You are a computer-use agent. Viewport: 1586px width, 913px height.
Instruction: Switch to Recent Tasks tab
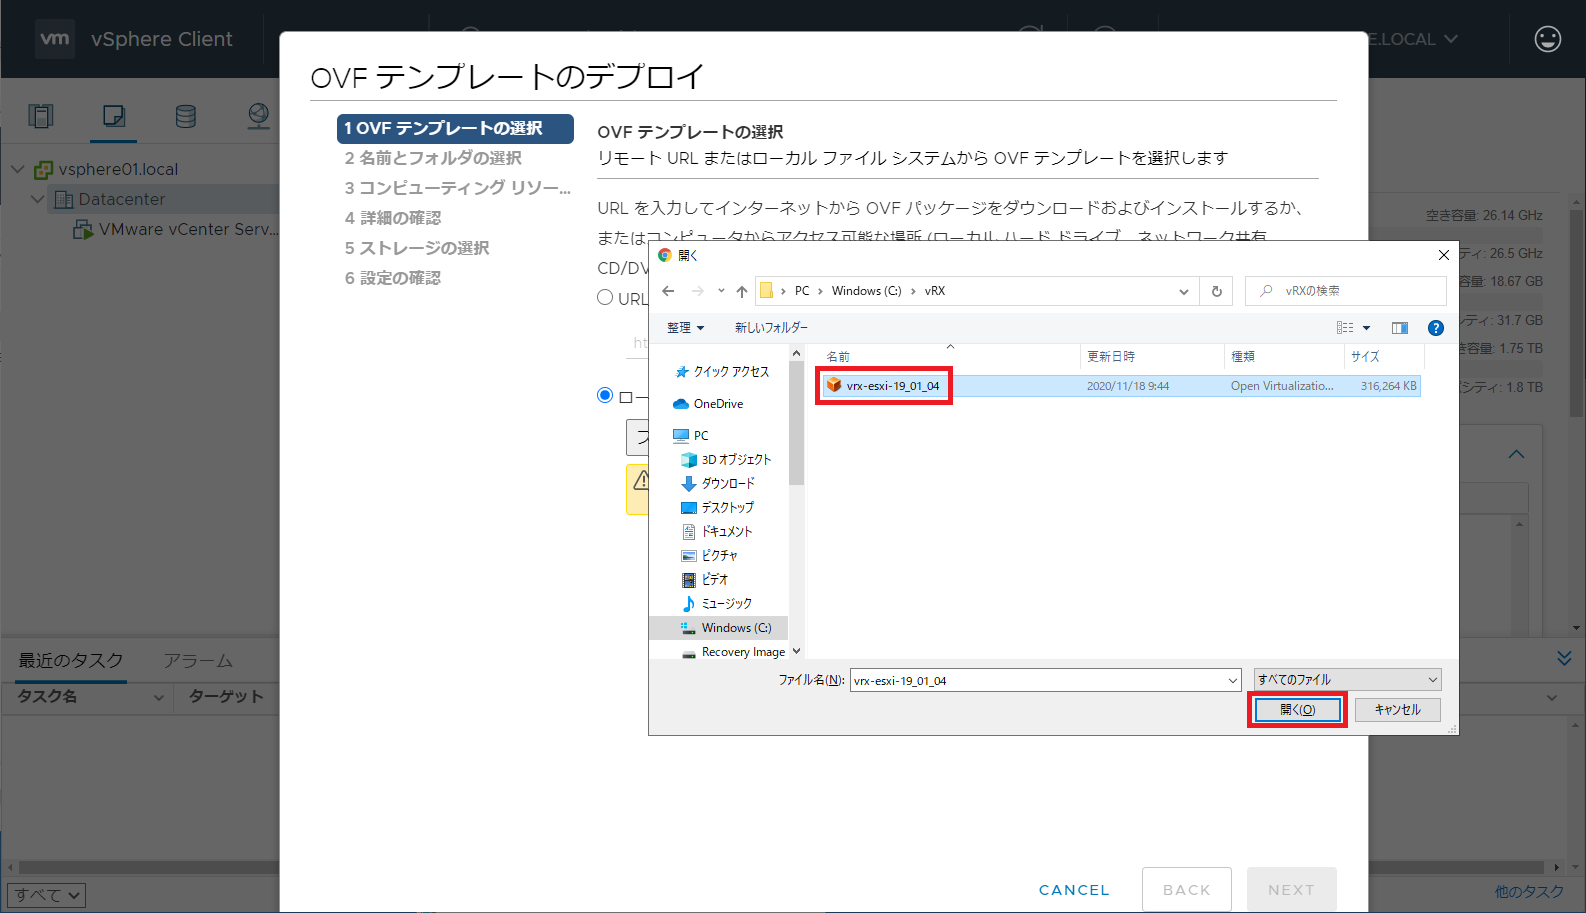coord(71,660)
